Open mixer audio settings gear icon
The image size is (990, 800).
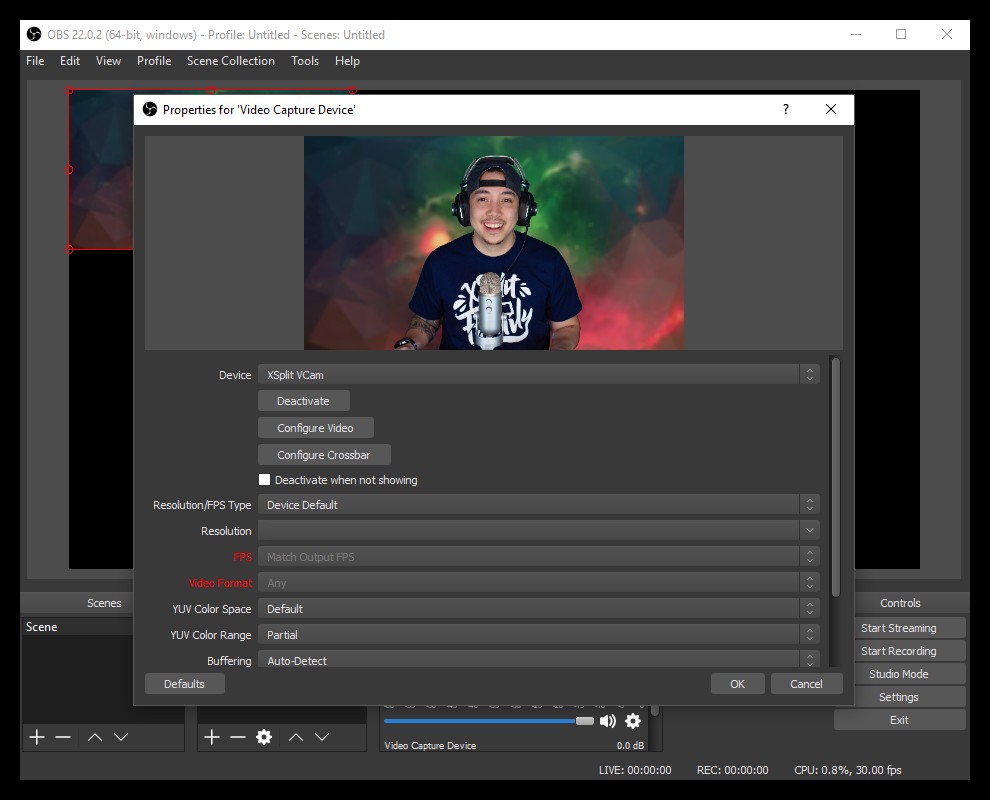[633, 721]
